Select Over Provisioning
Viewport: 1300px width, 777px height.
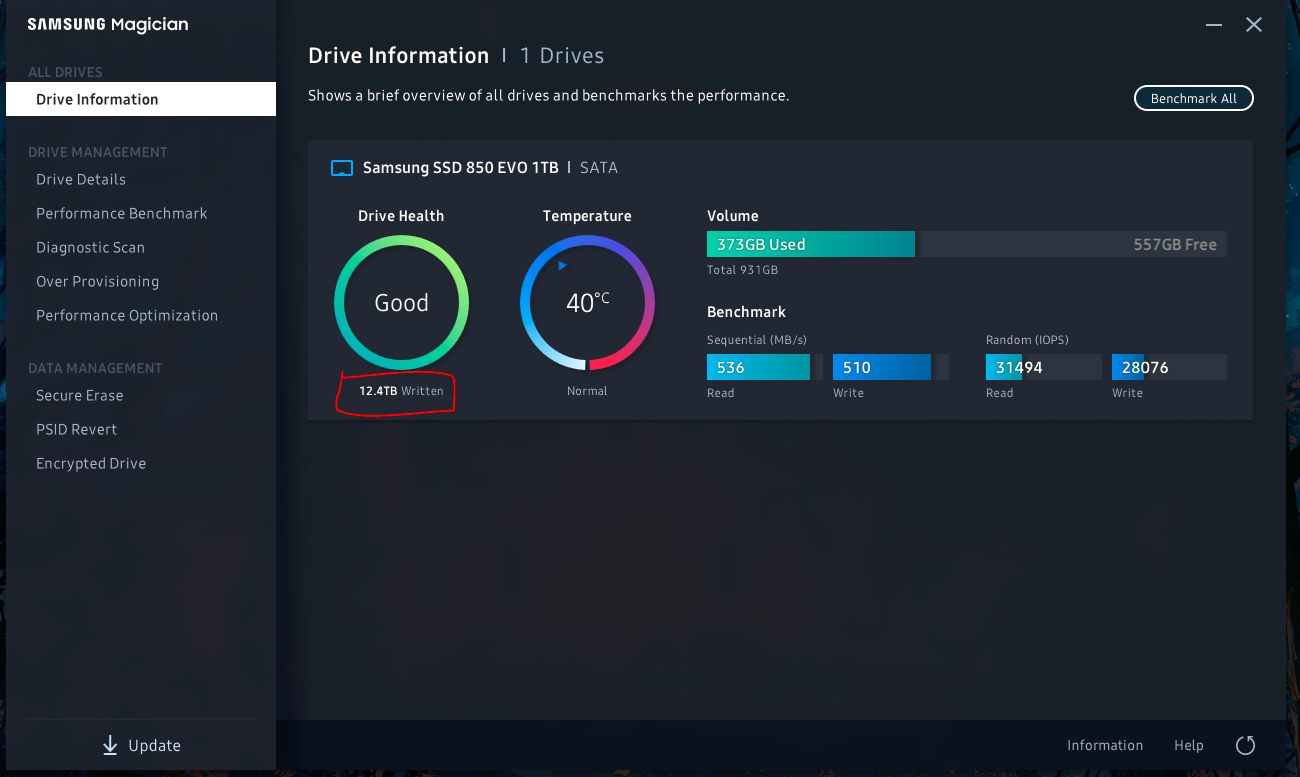98,282
